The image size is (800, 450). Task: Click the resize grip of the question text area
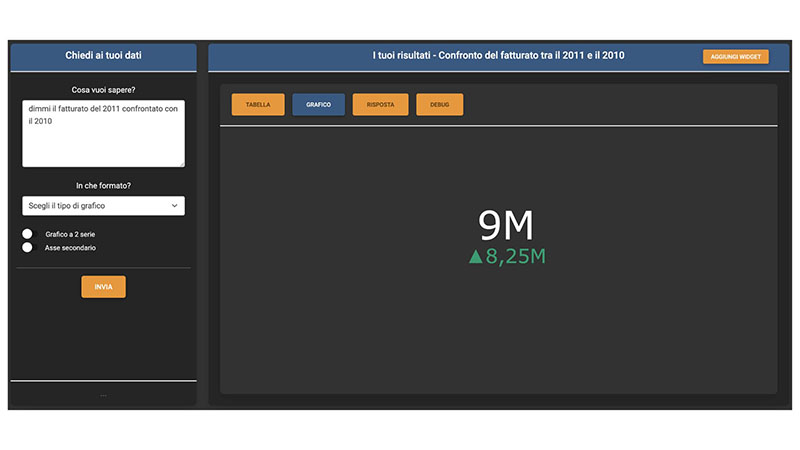(x=182, y=164)
